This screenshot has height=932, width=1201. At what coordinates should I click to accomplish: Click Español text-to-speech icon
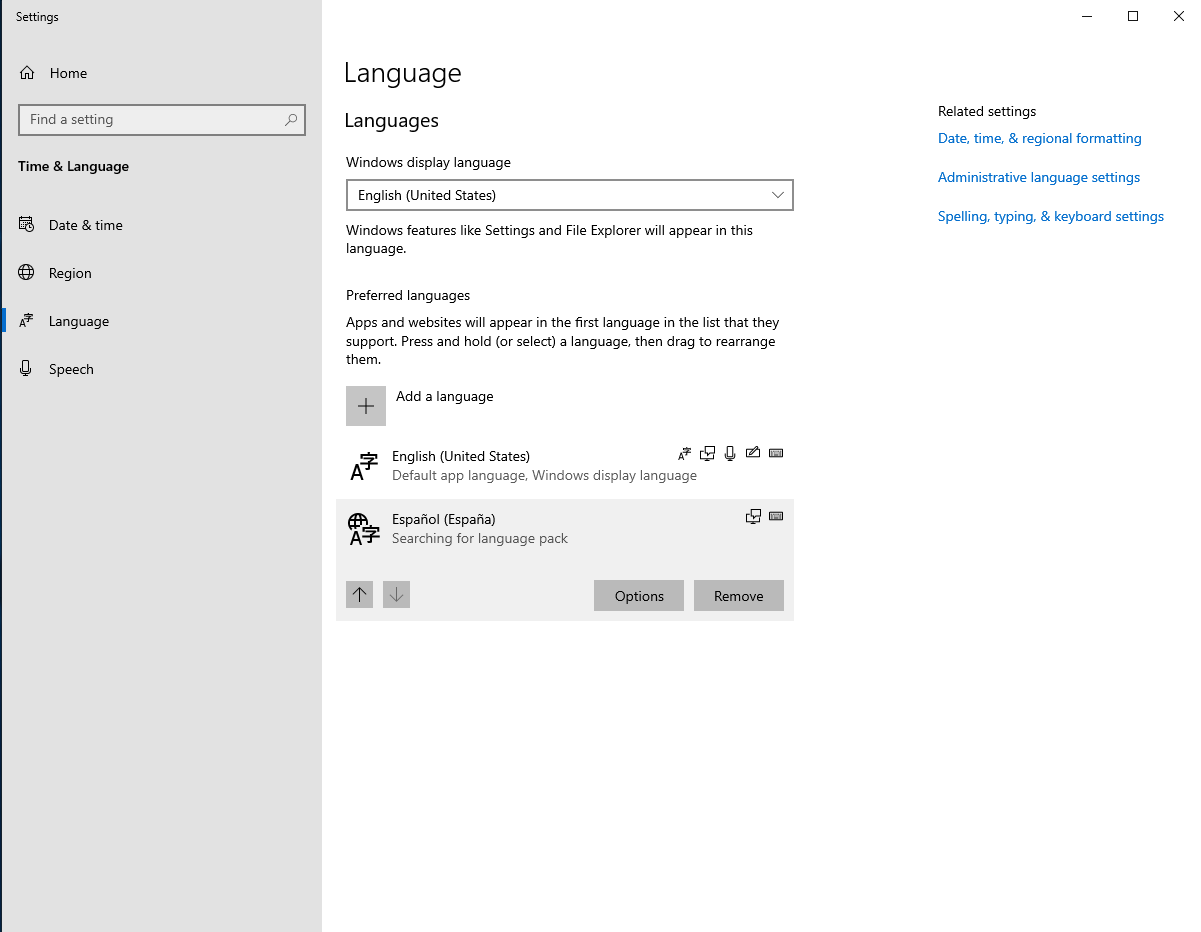pyautogui.click(x=753, y=516)
